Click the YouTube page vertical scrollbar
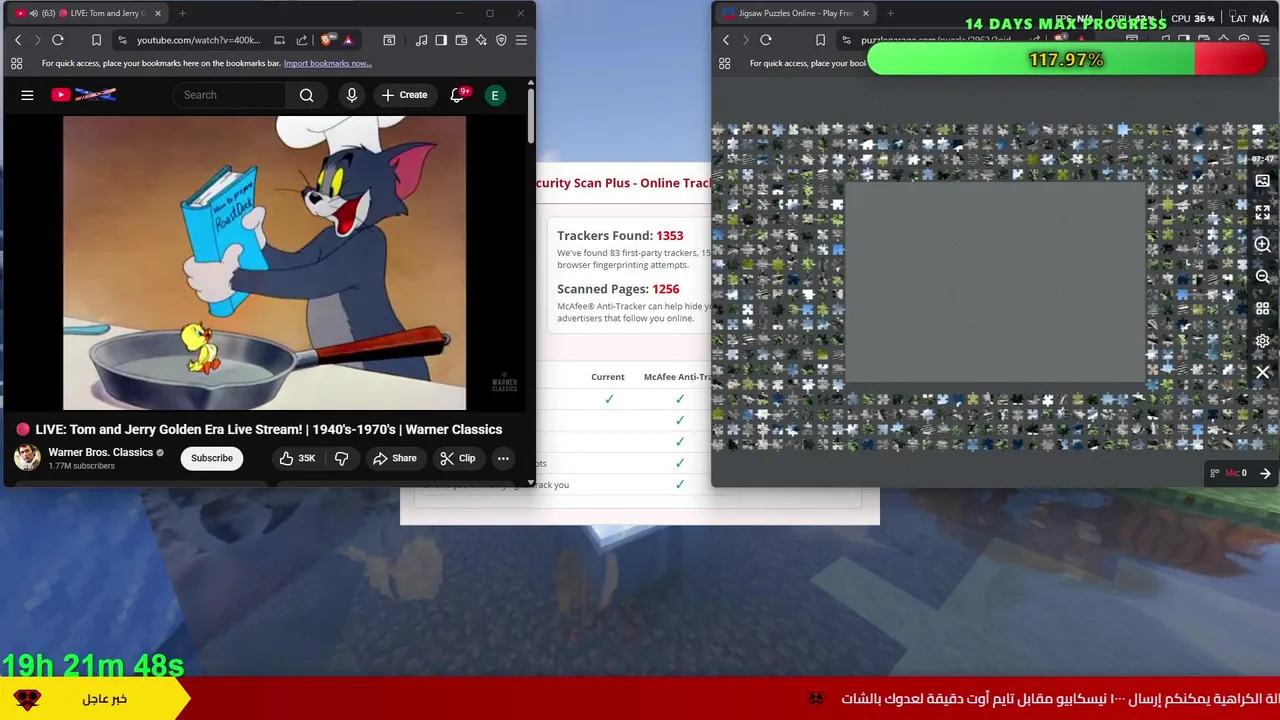The width and height of the screenshot is (1280, 720). click(531, 115)
